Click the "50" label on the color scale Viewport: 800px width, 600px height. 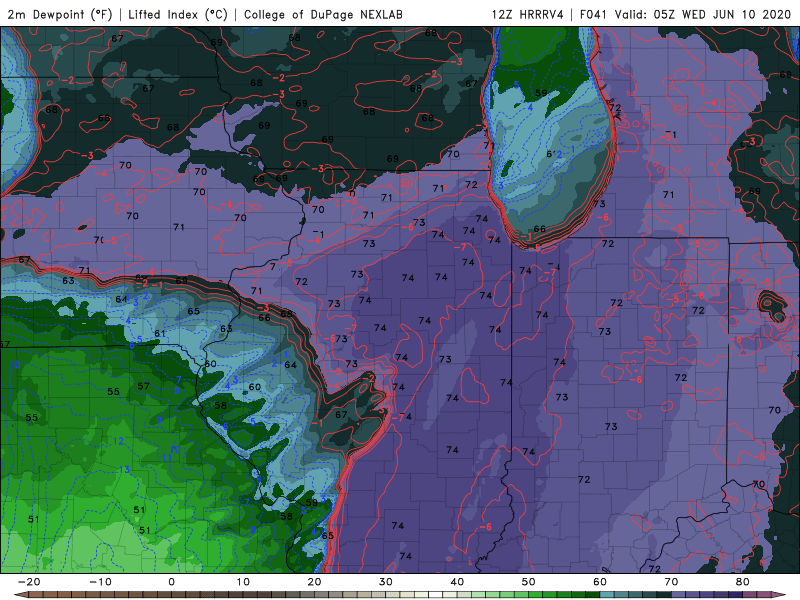(x=529, y=582)
